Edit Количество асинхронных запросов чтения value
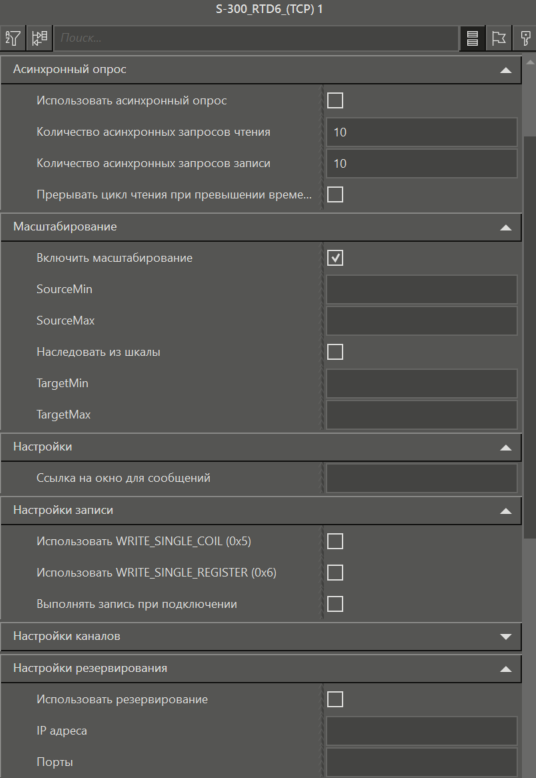This screenshot has width=536, height=778. pyautogui.click(x=422, y=132)
